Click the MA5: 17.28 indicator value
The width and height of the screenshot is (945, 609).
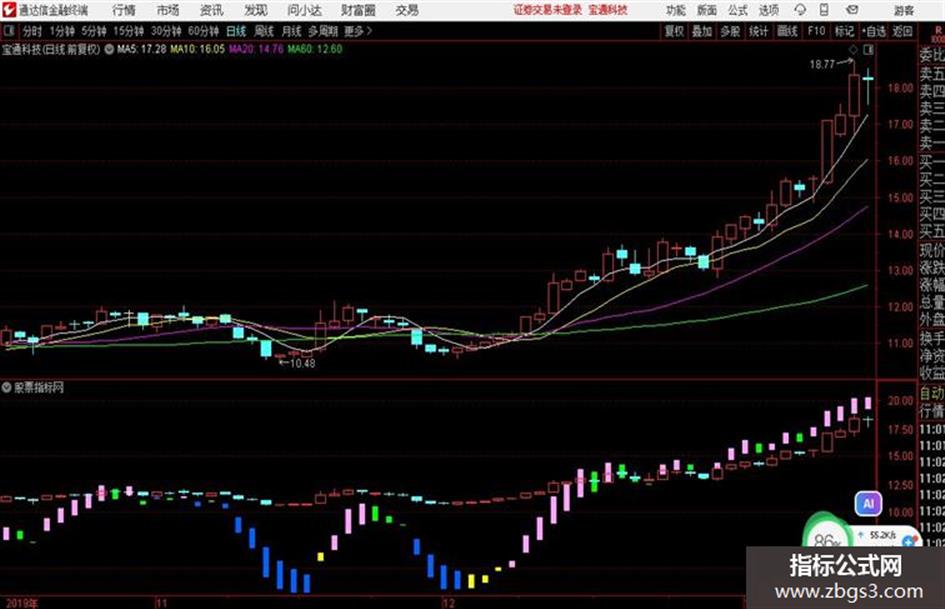[x=142, y=49]
